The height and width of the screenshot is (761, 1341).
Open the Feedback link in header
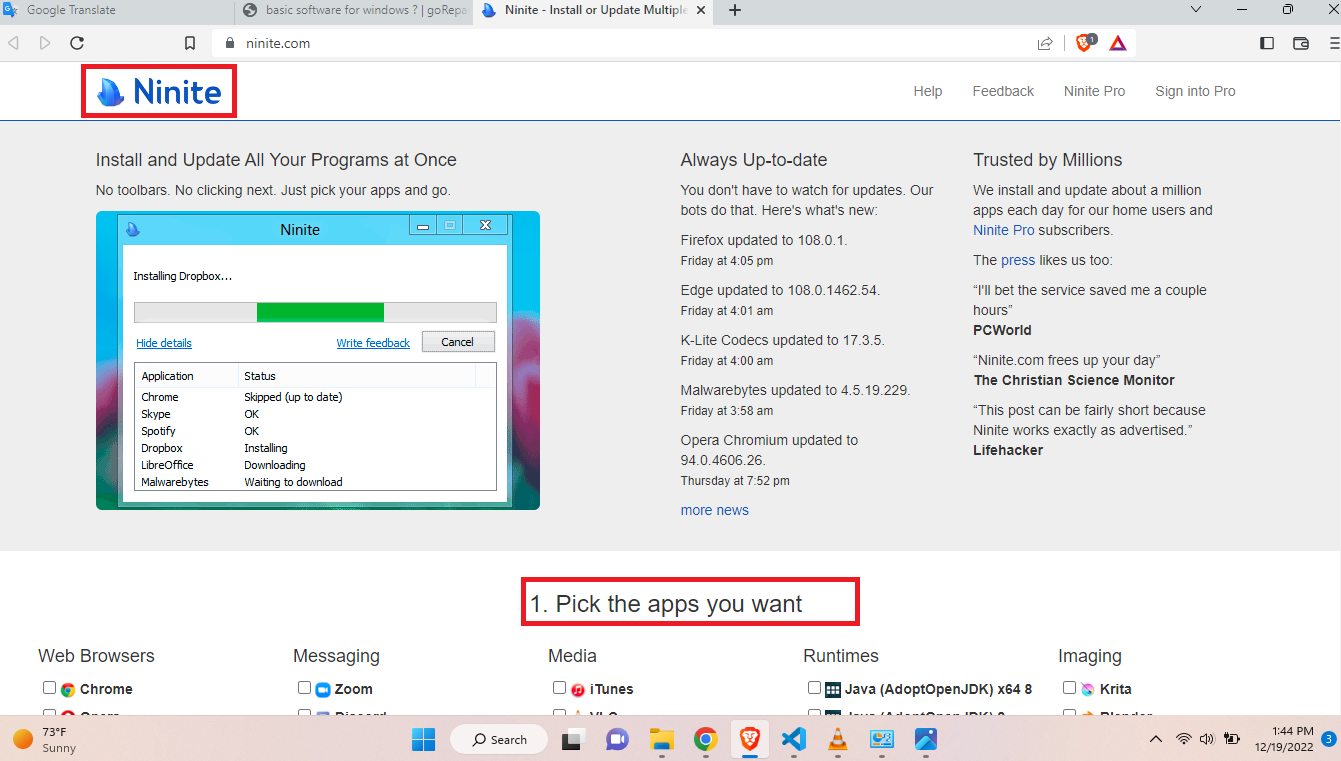(x=1003, y=91)
